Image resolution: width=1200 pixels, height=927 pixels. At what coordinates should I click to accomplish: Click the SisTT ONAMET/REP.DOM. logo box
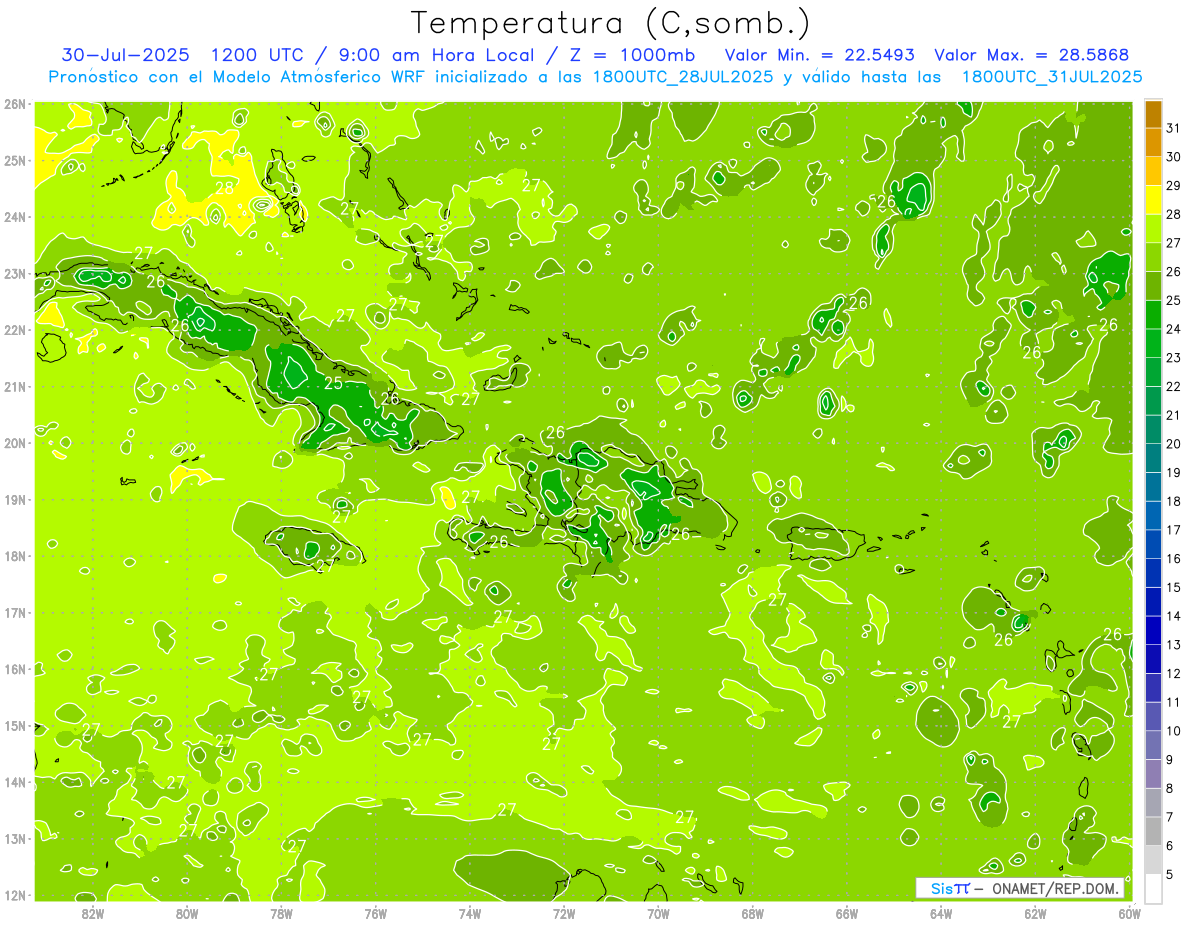point(1019,888)
